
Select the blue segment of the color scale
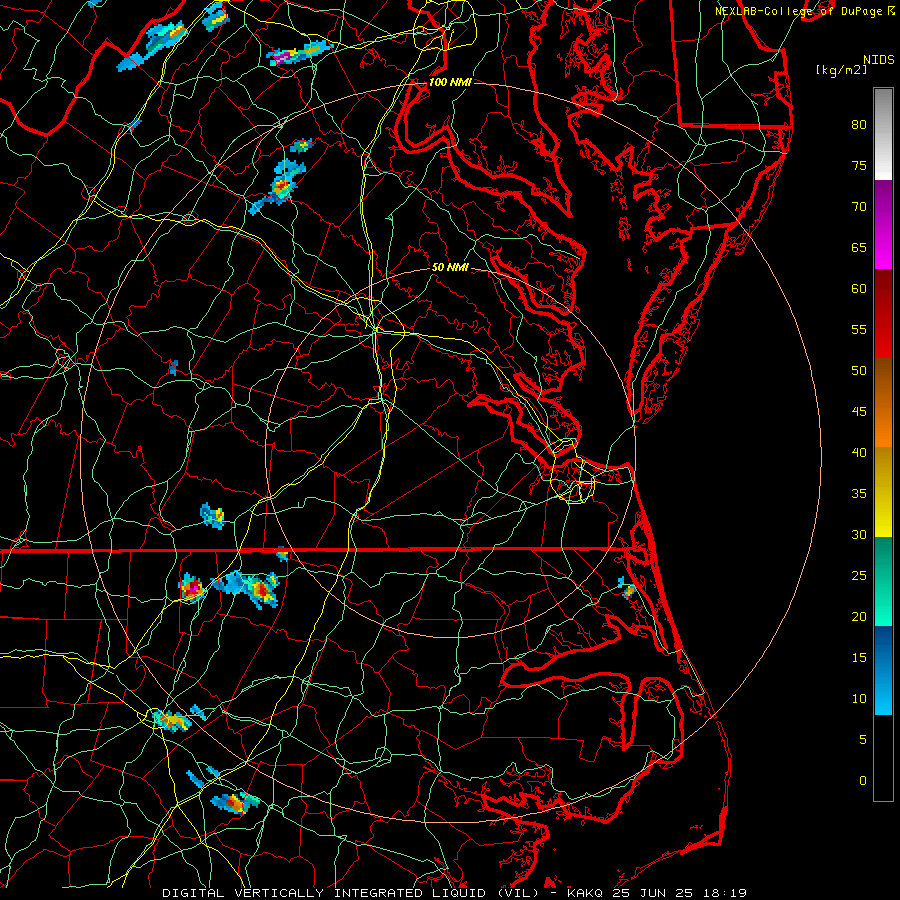click(x=883, y=670)
